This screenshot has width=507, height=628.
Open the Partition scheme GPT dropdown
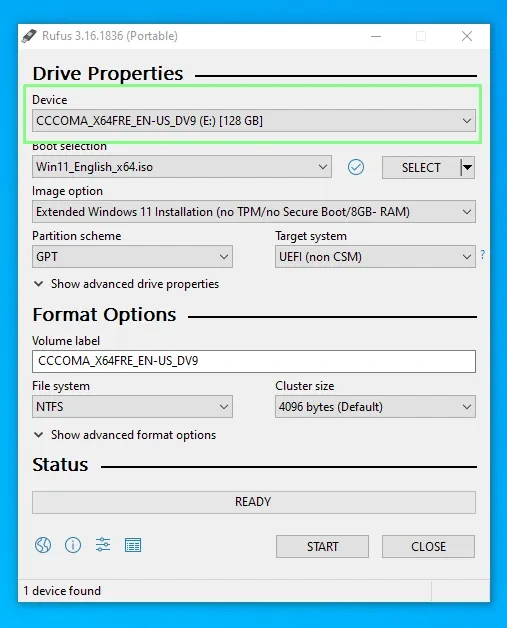click(132, 256)
